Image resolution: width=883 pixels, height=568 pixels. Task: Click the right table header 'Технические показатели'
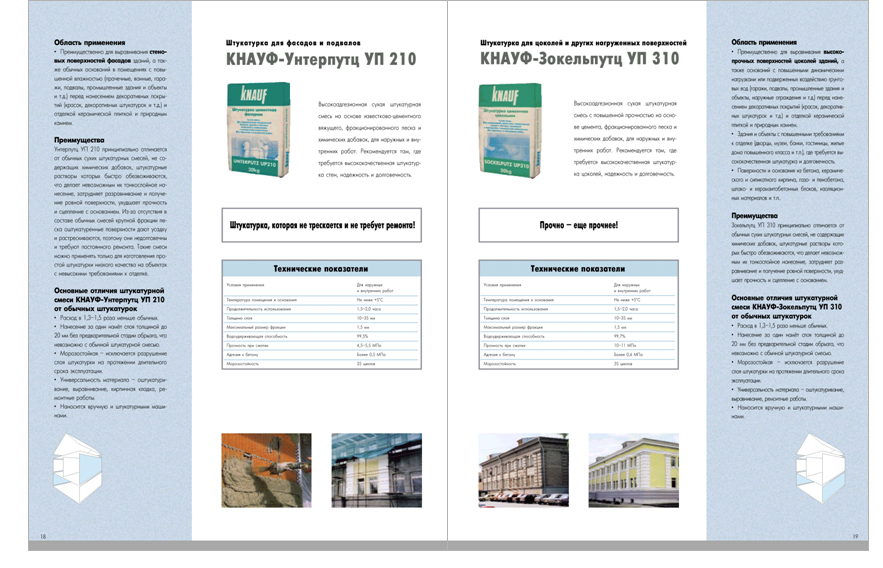pyautogui.click(x=578, y=269)
